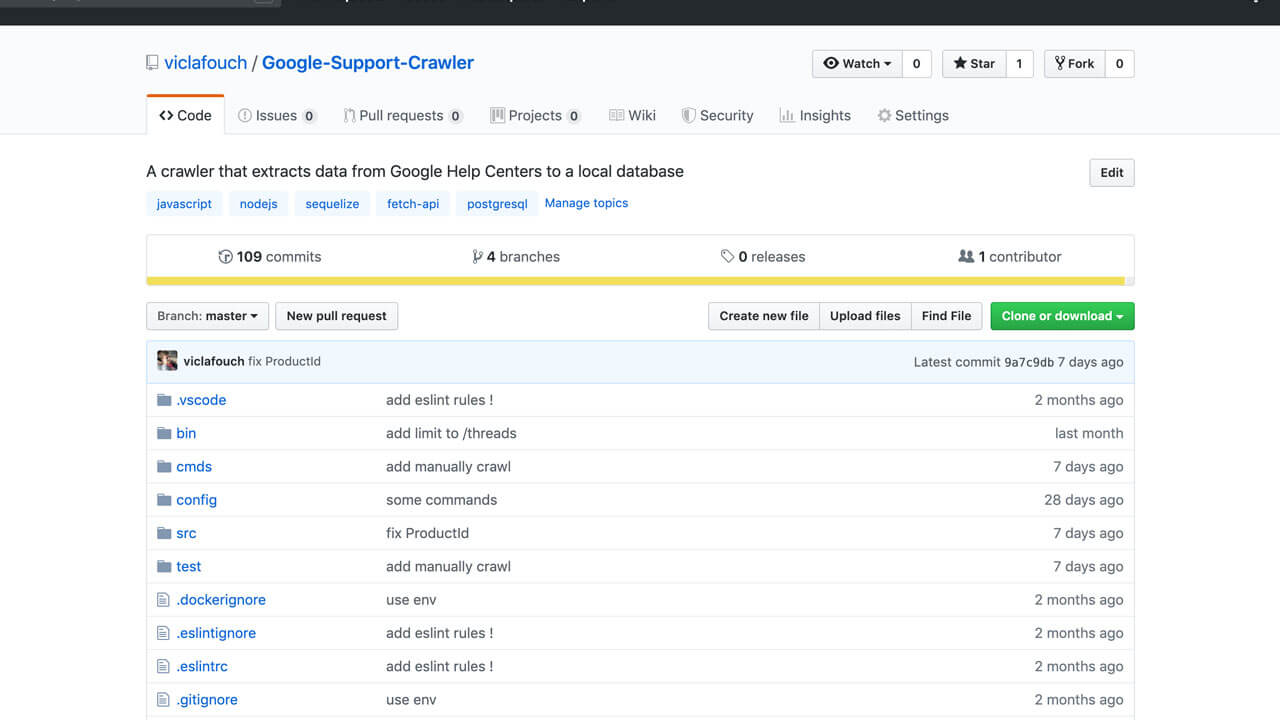Viewport: 1280px width, 720px height.
Task: Open the Branch: master selector
Action: (207, 316)
